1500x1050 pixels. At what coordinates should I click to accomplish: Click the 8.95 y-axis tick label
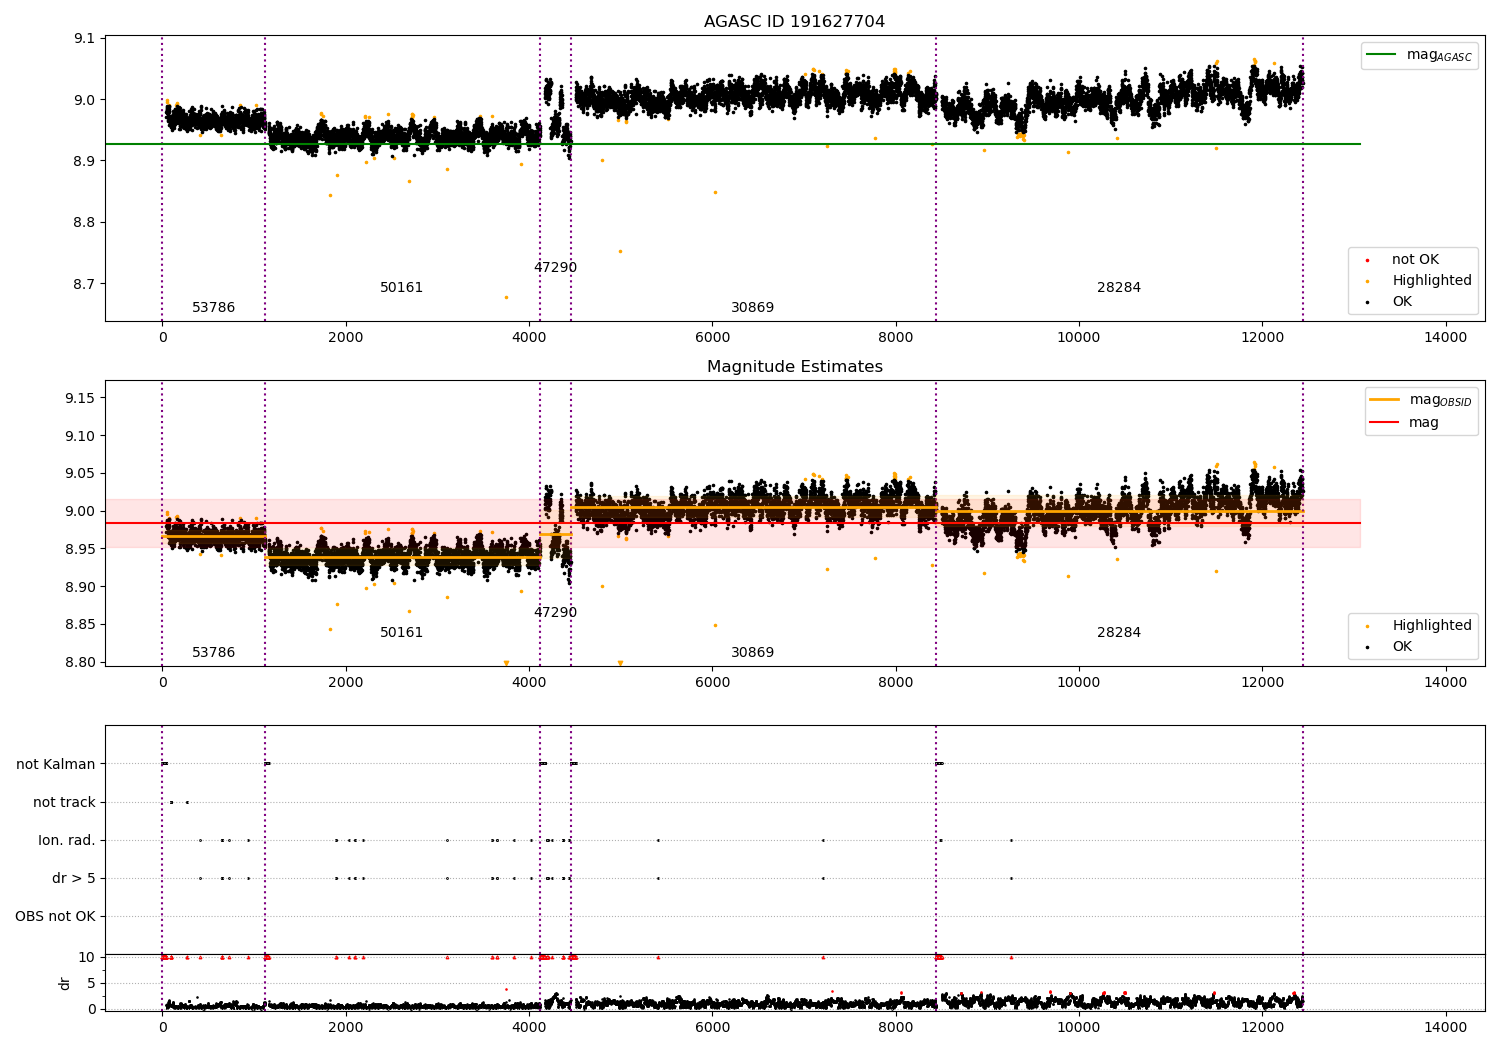click(81, 550)
